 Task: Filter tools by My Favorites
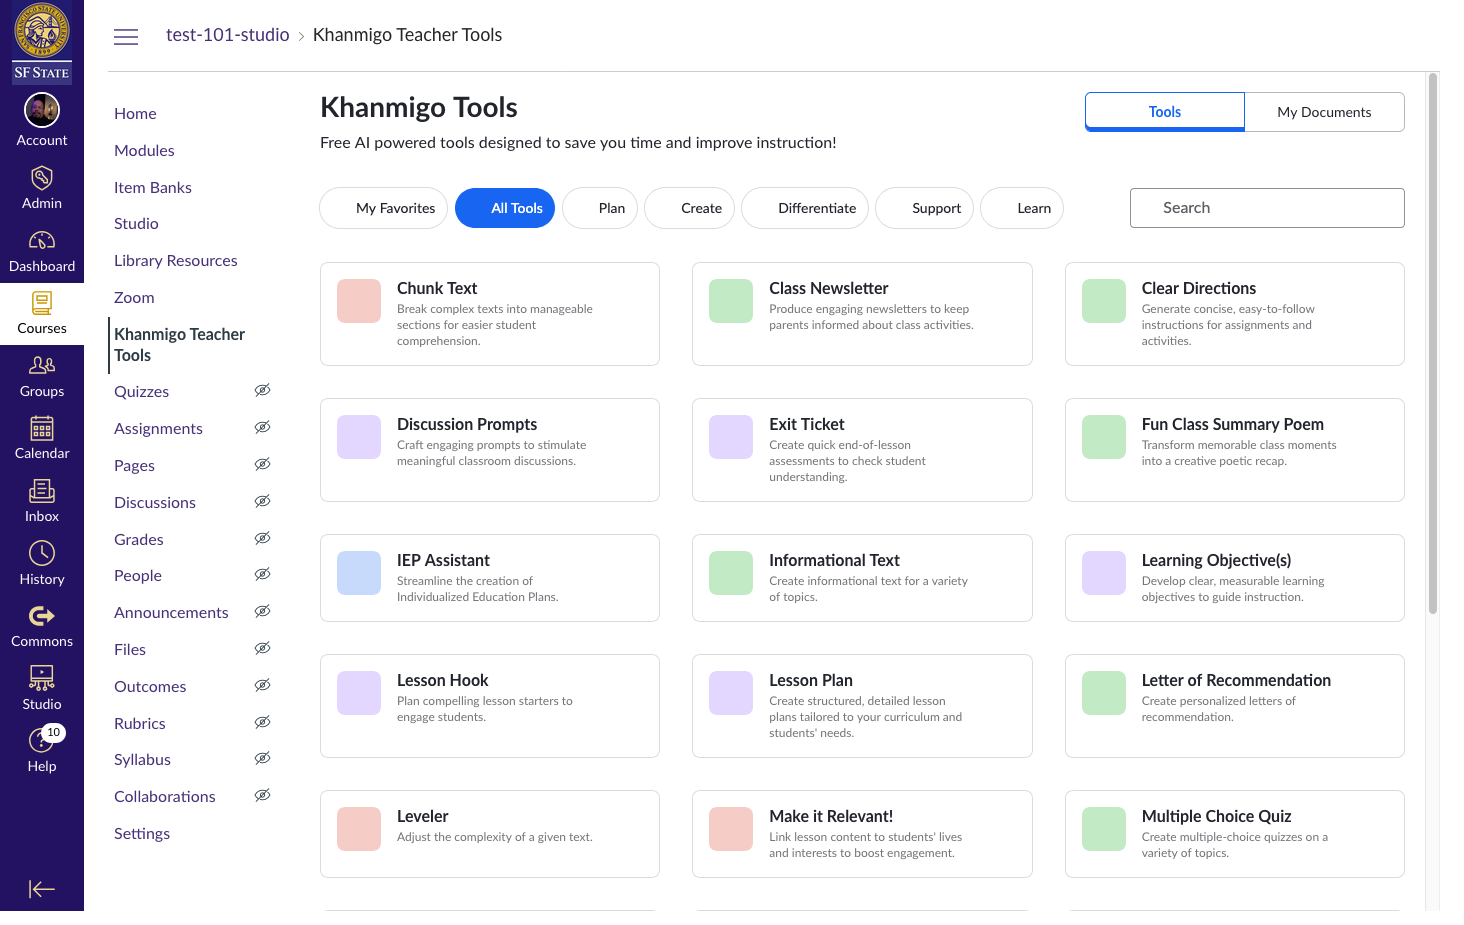click(384, 208)
